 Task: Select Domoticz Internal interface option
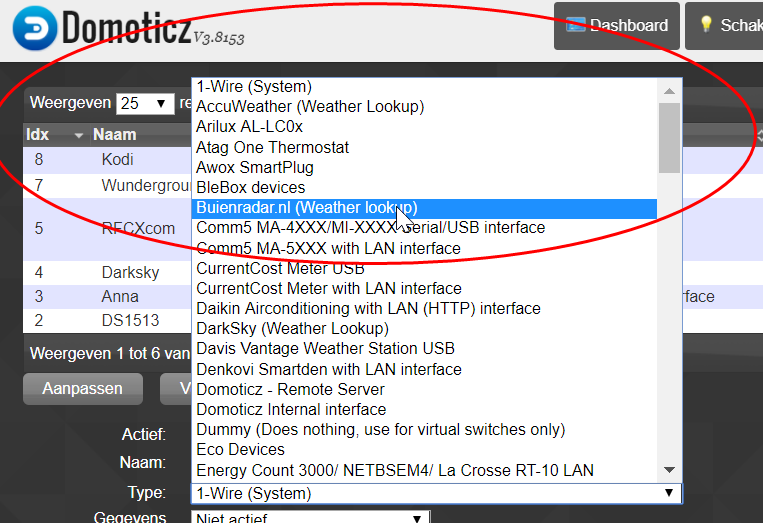point(424,410)
